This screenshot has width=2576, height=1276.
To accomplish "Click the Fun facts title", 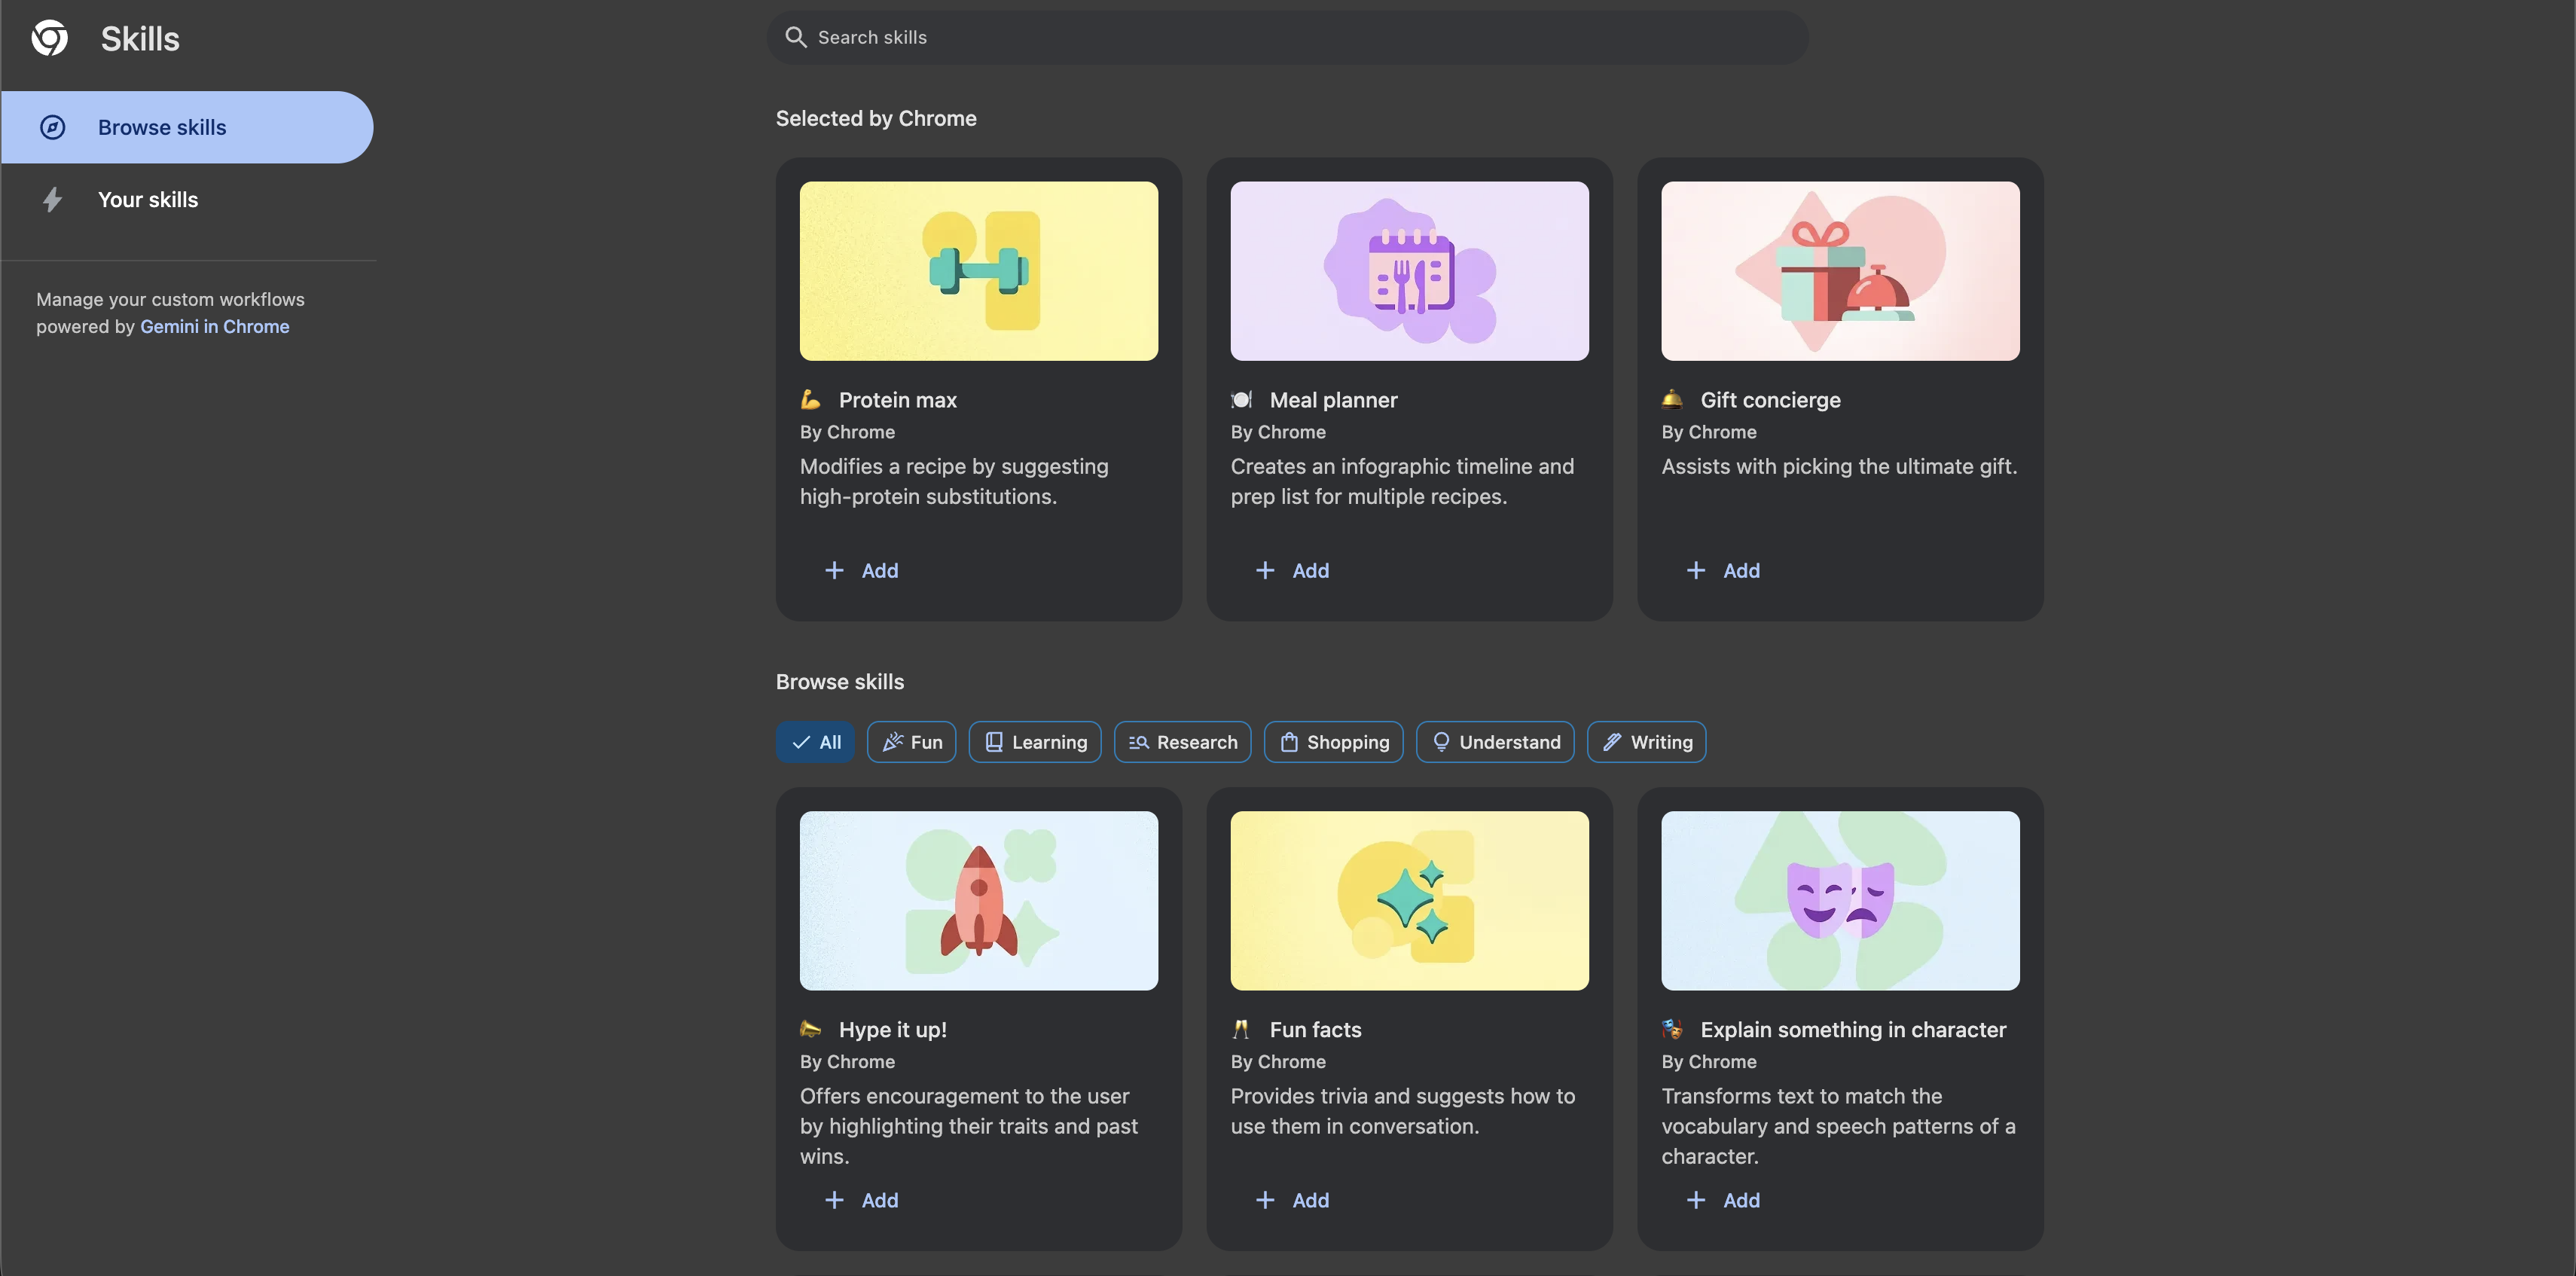I will coord(1316,1029).
